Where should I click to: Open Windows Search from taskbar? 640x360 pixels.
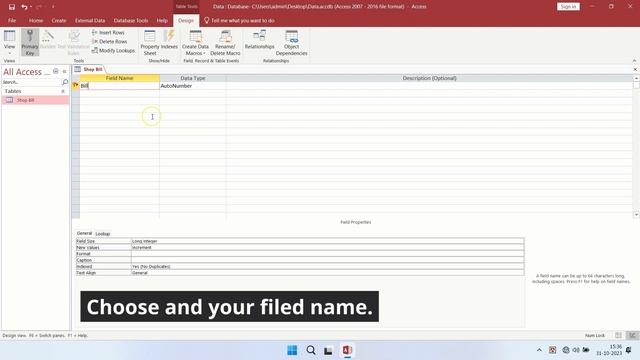pyautogui.click(x=311, y=350)
